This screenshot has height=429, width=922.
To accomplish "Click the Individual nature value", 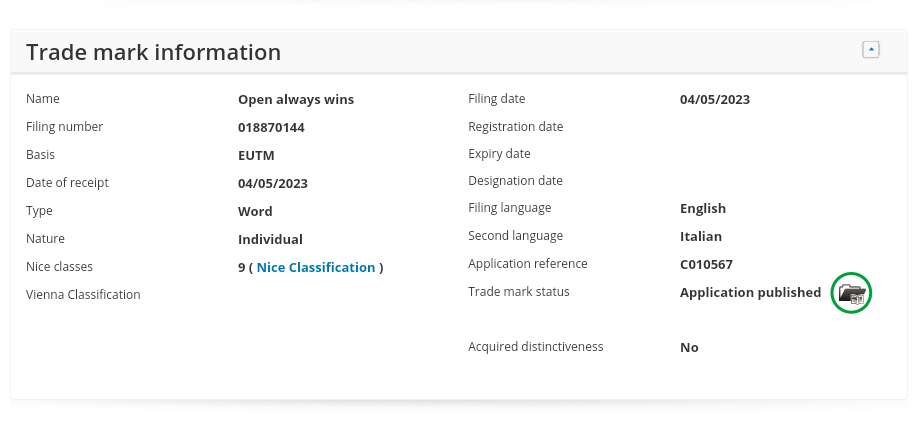I will (270, 240).
